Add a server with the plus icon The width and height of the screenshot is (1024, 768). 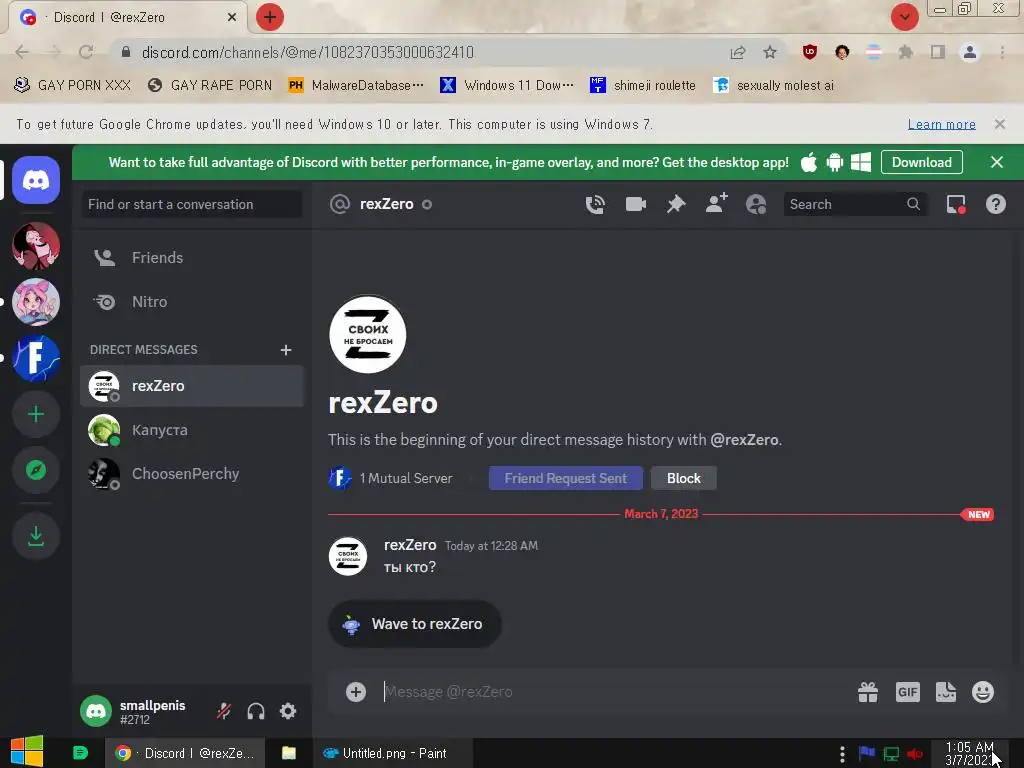click(36, 414)
